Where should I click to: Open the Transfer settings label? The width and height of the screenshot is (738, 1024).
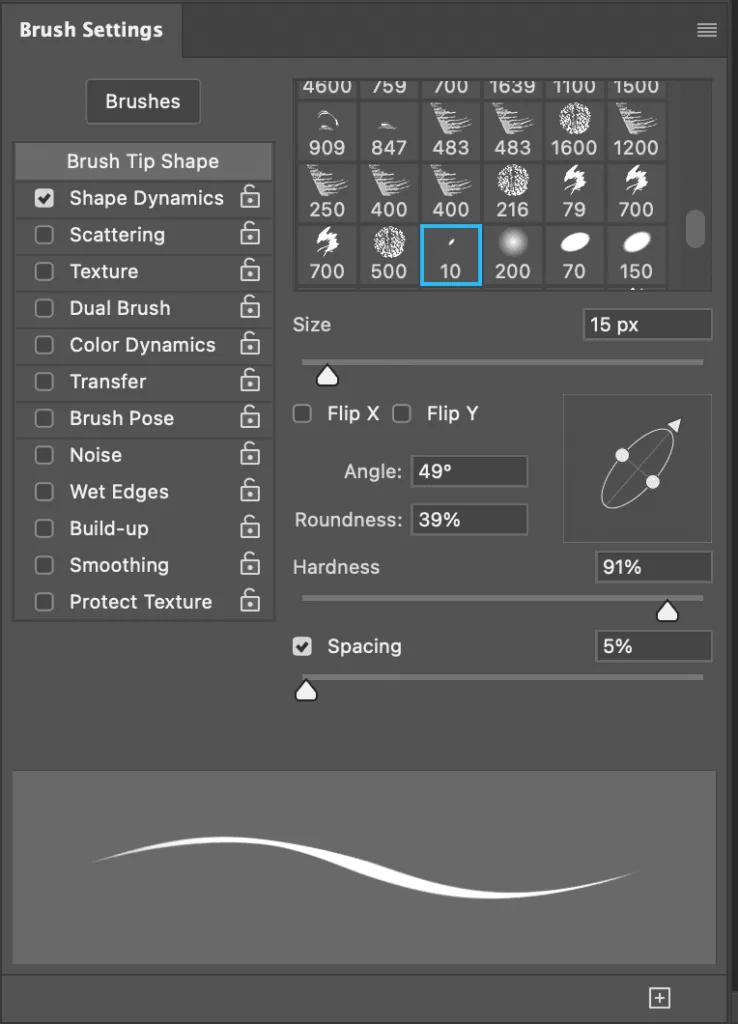tap(108, 381)
